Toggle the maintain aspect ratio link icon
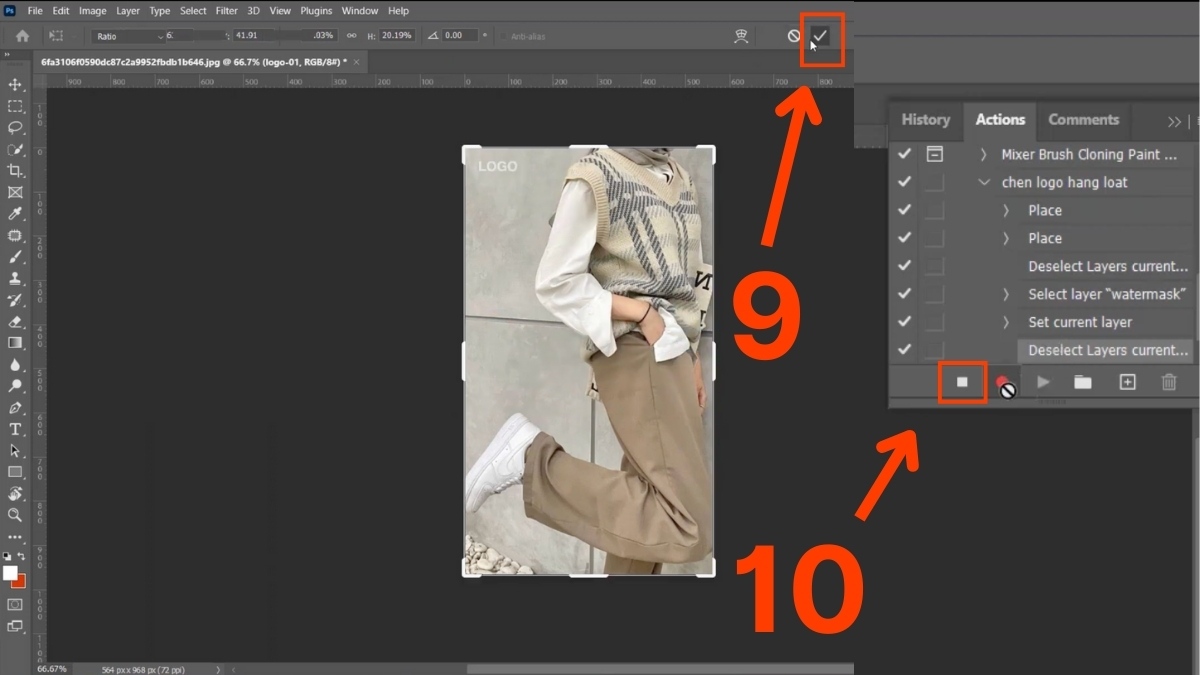 point(351,35)
